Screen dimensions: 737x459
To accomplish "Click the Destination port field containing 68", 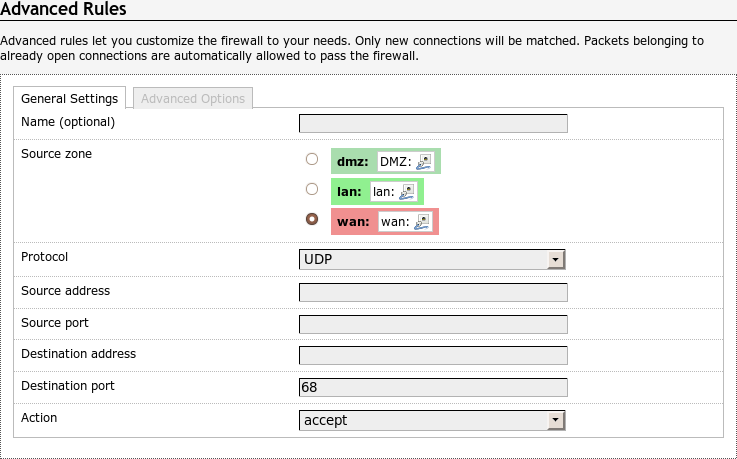I will click(x=433, y=388).
